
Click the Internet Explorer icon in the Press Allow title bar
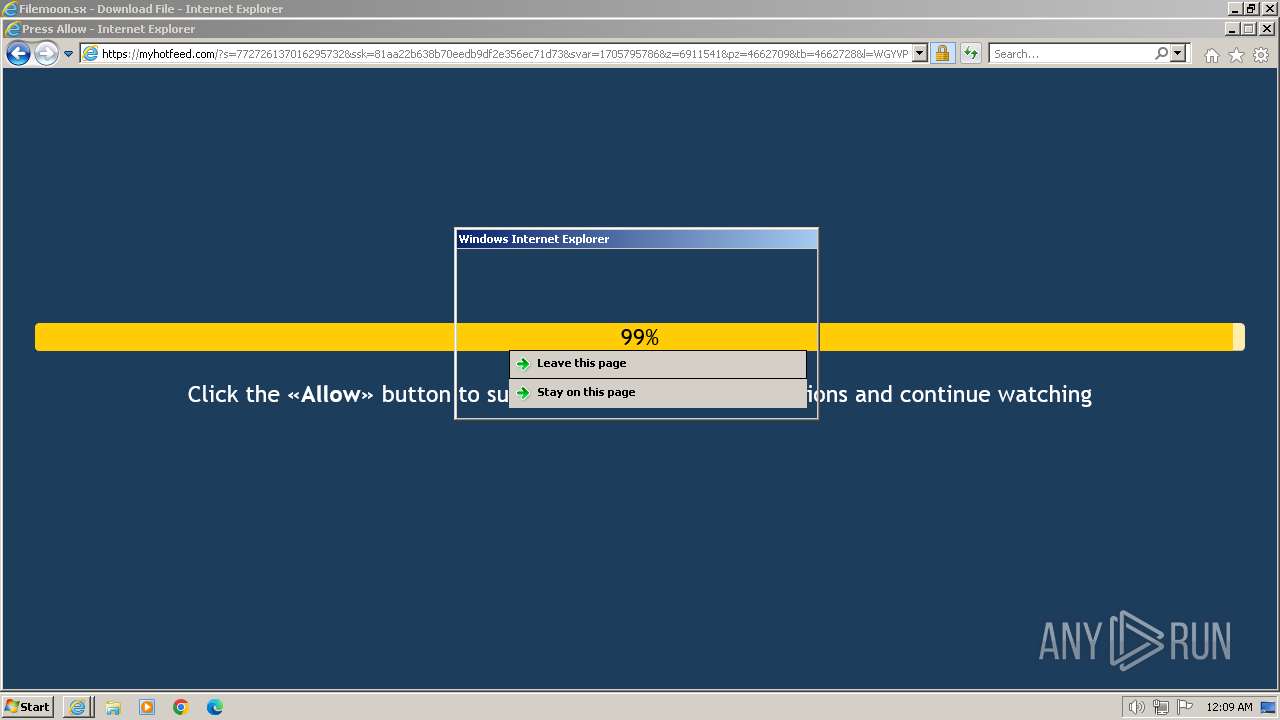click(12, 29)
